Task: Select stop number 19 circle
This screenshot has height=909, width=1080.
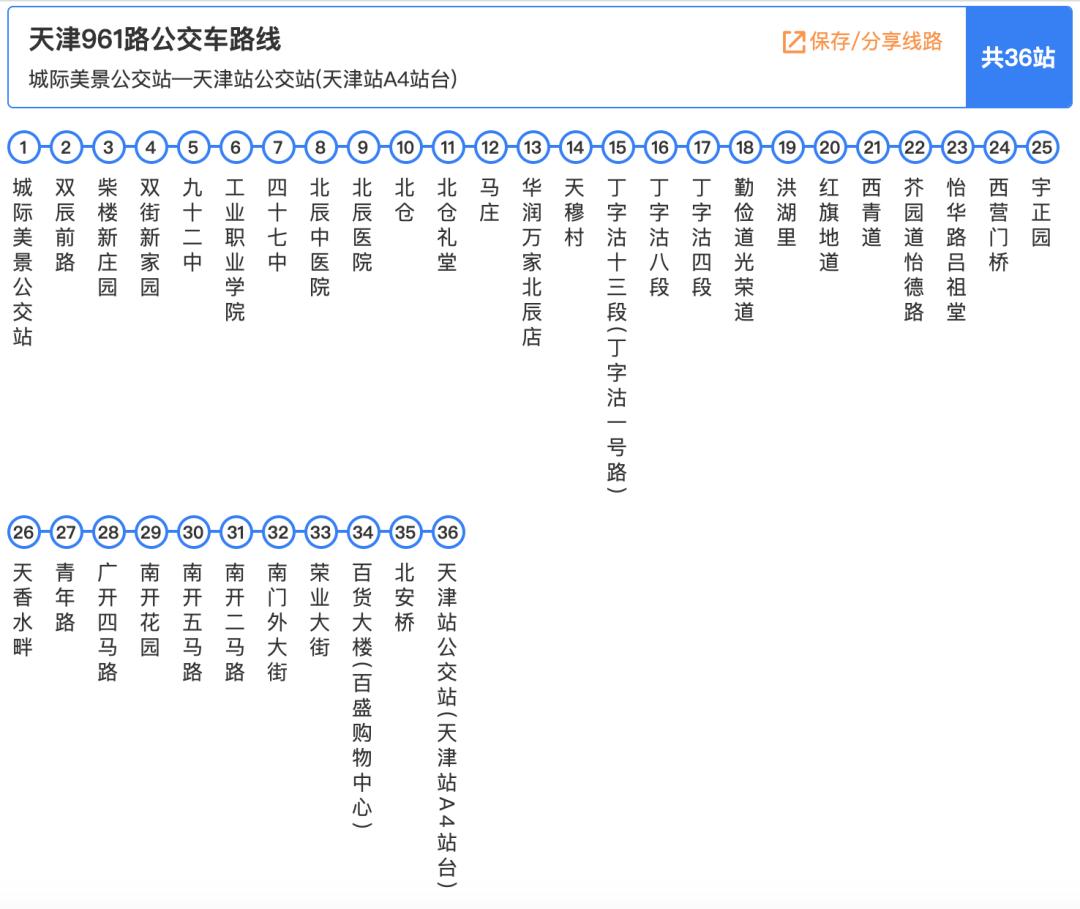Action: (x=787, y=147)
